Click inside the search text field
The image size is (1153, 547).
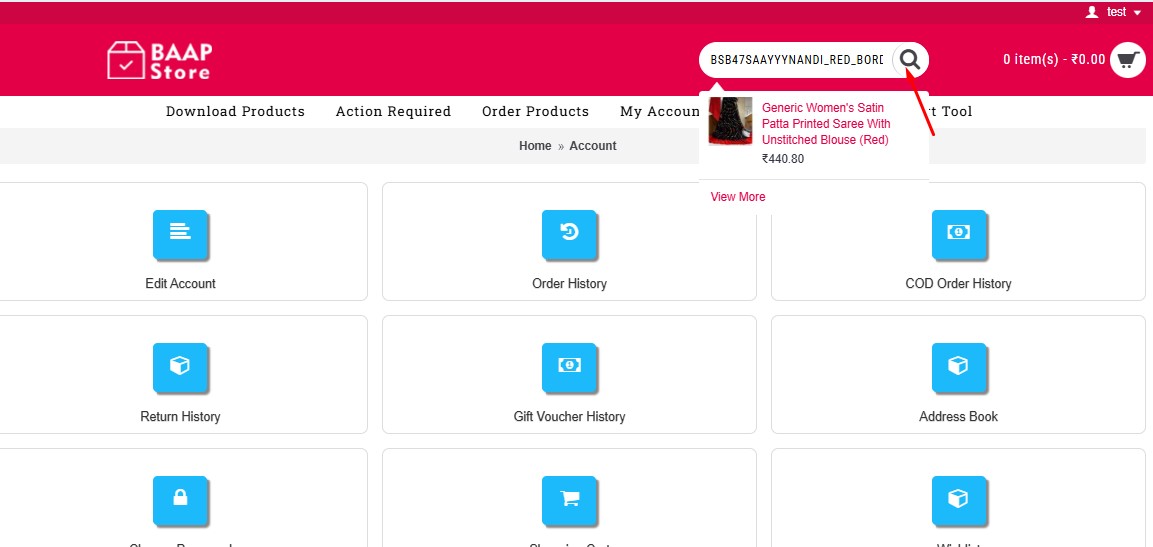click(x=795, y=60)
